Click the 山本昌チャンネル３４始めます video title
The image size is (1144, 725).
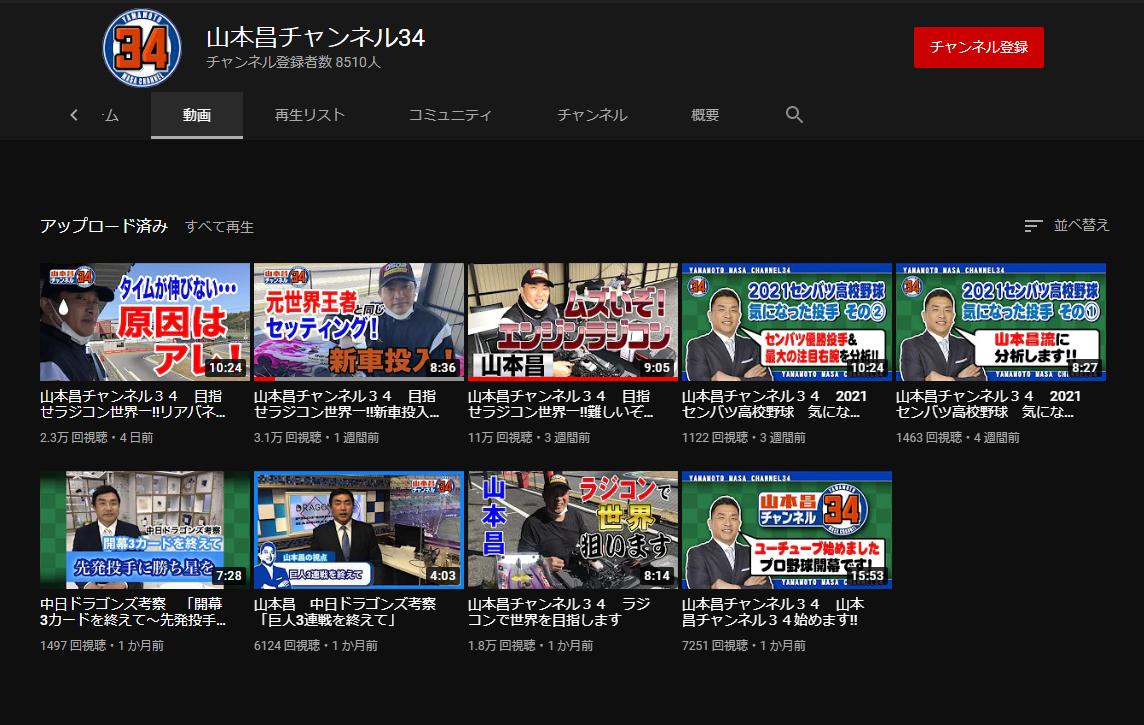[772, 612]
